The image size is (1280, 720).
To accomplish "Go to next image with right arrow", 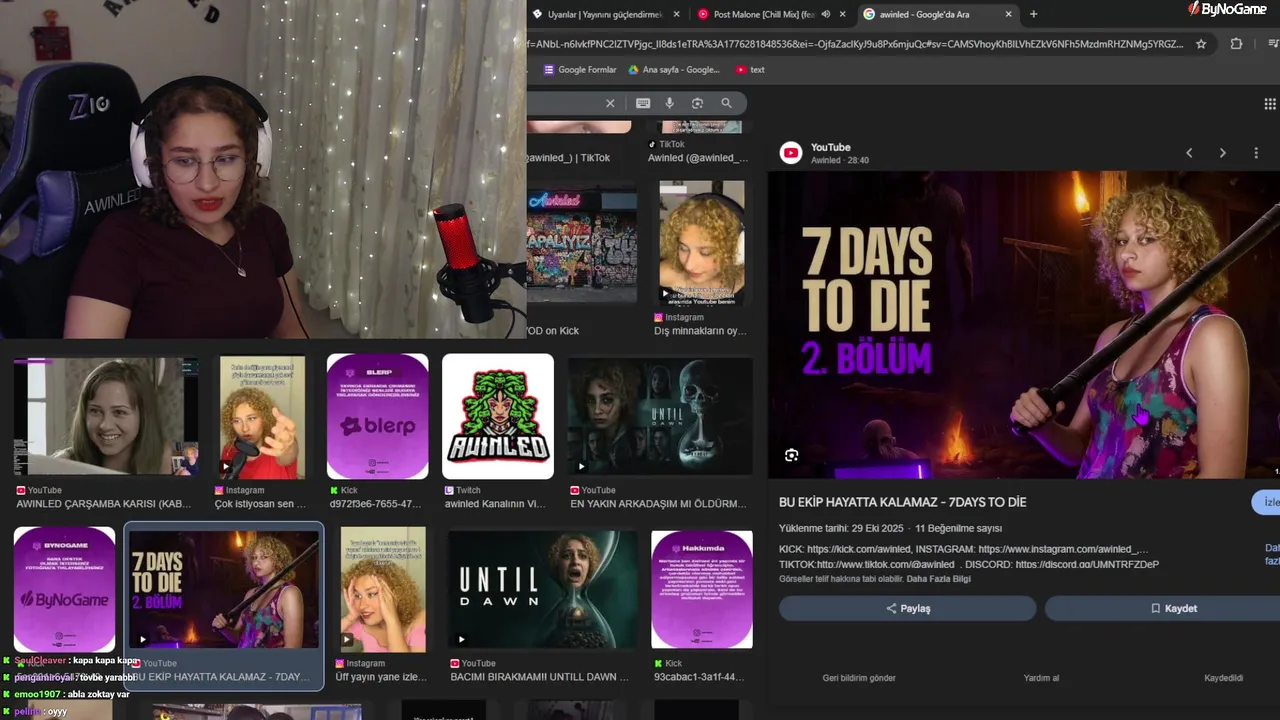I will point(1222,153).
